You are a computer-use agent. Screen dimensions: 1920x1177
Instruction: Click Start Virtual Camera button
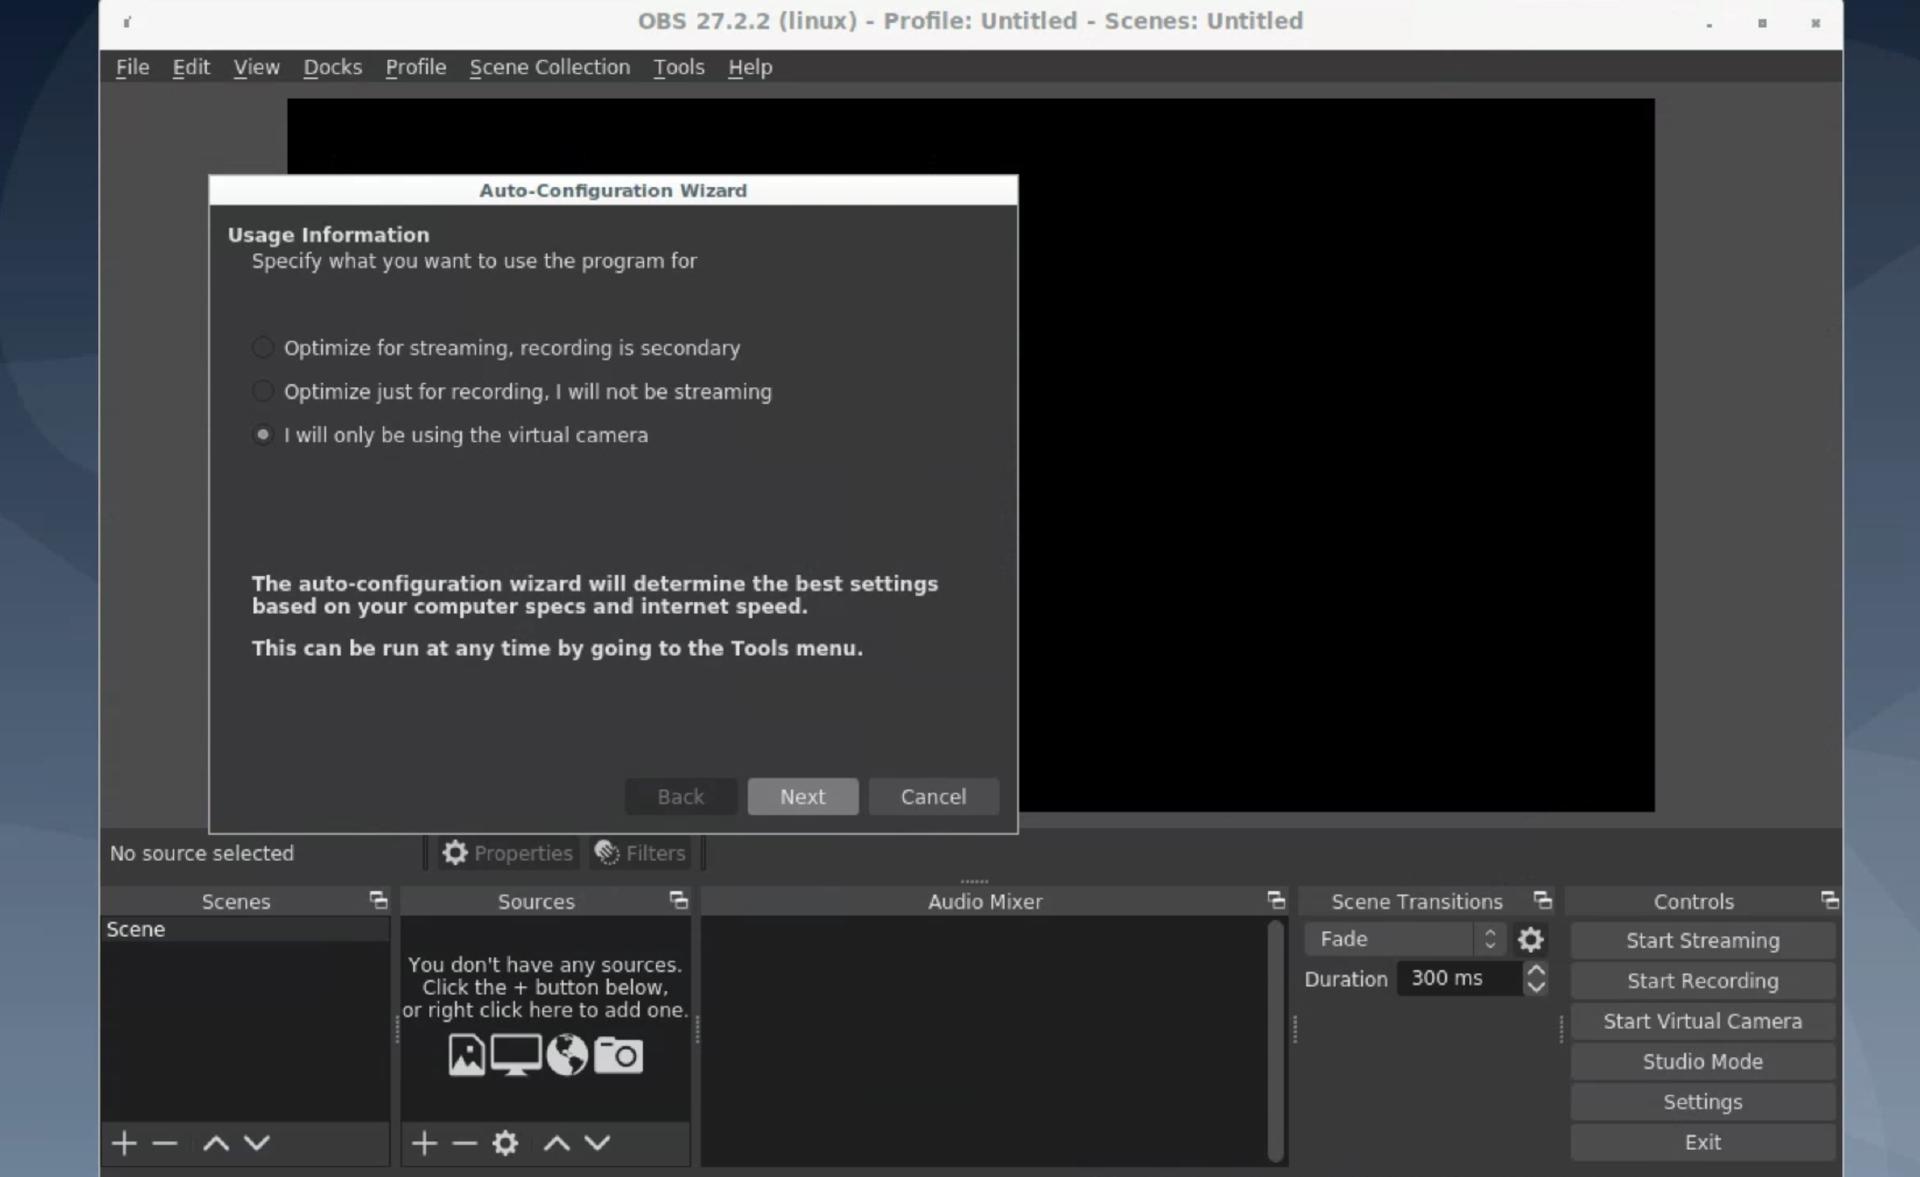1702,1021
